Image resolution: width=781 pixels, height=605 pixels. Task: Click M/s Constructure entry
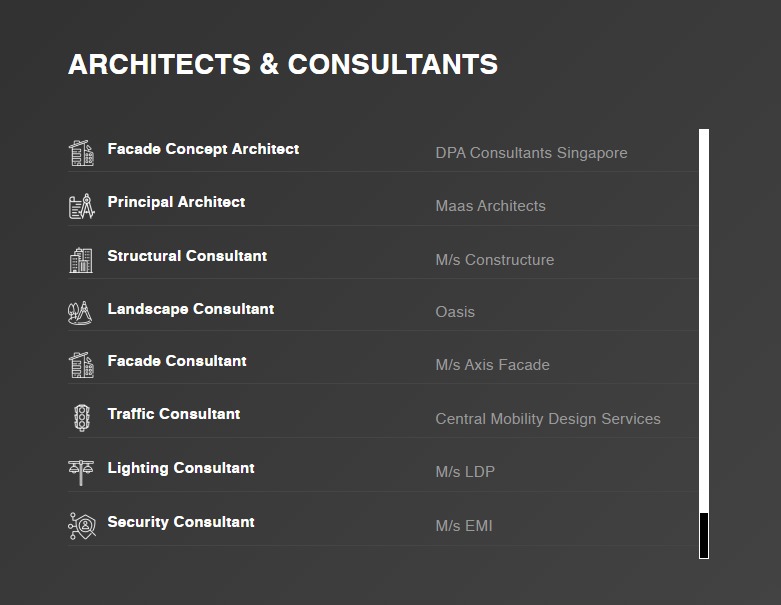(x=495, y=260)
